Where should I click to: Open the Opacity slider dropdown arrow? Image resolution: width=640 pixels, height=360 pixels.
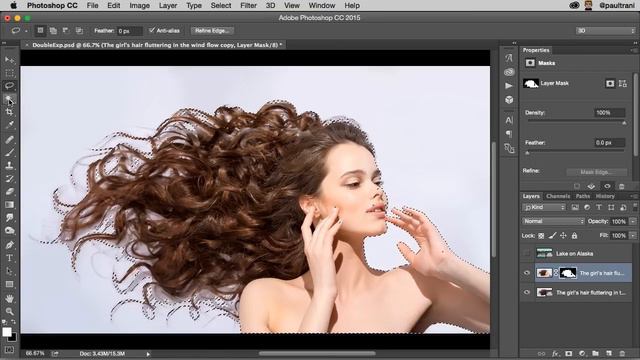[633, 221]
